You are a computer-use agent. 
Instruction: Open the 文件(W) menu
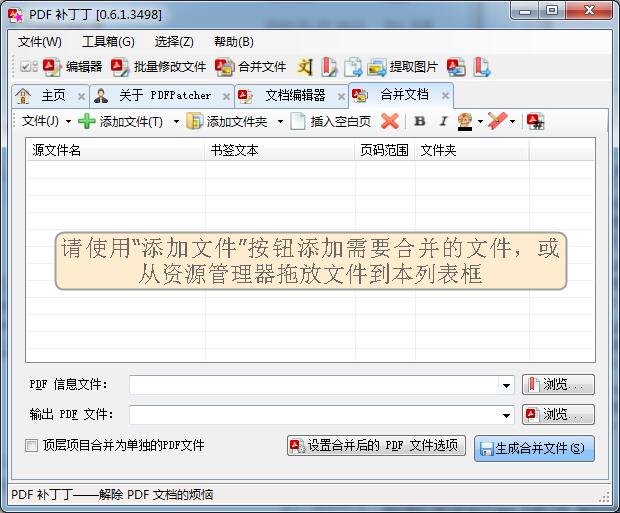point(40,42)
